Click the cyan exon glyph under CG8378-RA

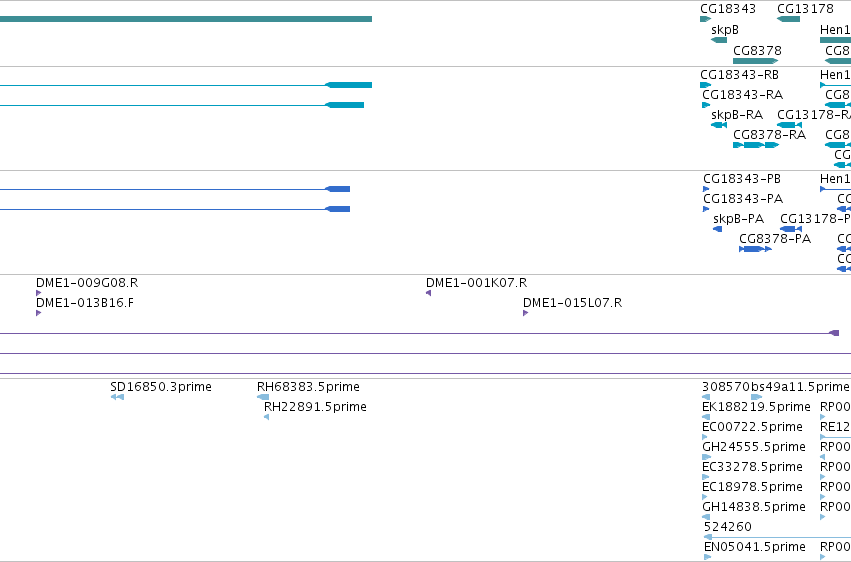(x=756, y=145)
